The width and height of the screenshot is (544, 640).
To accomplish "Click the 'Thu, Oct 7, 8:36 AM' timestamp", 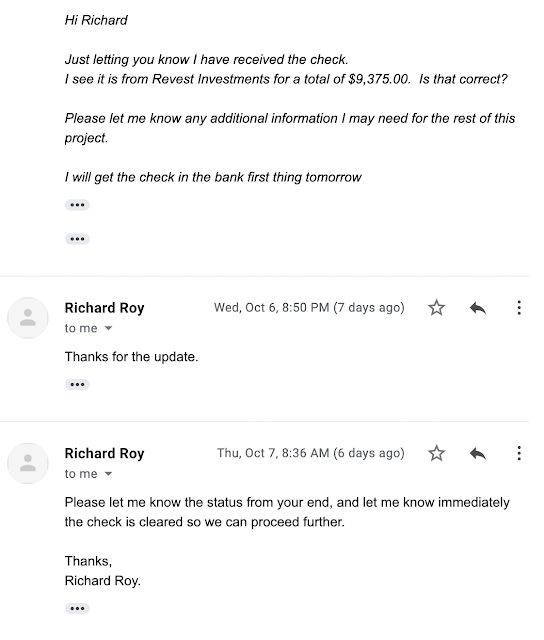I will pos(273,453).
